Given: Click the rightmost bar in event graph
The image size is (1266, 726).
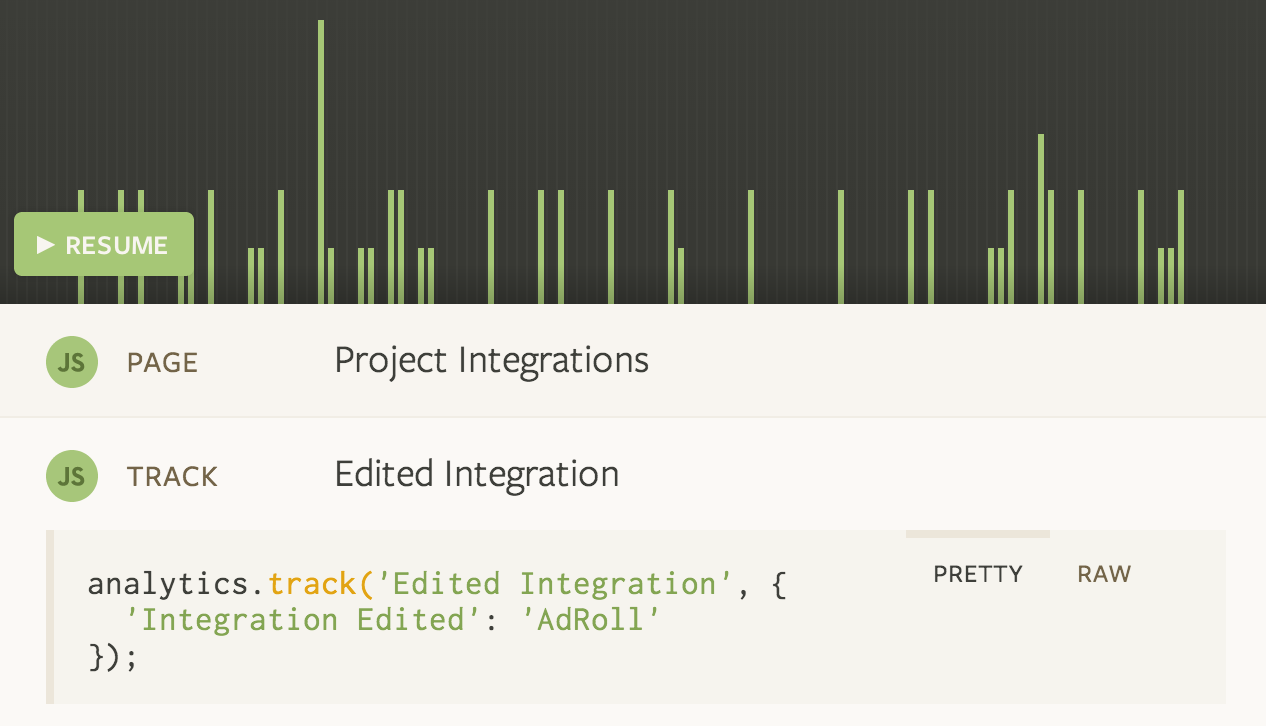Looking at the screenshot, I should 1181,247.
